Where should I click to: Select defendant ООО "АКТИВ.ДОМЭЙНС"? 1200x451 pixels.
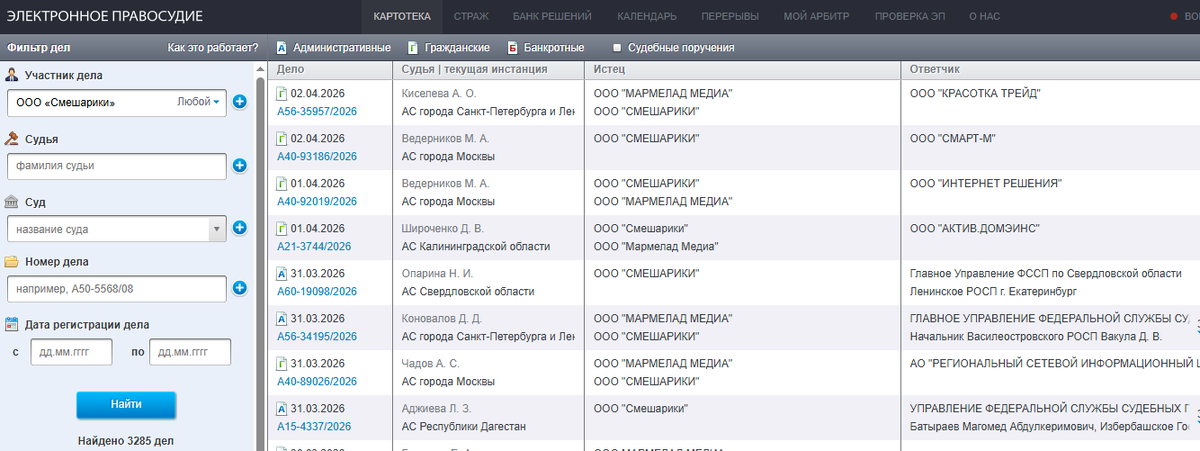(x=975, y=229)
